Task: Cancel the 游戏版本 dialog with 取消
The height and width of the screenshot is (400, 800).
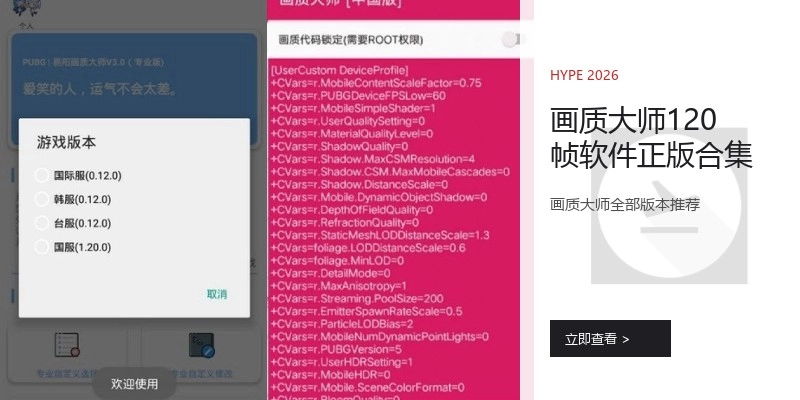Action: (x=217, y=294)
